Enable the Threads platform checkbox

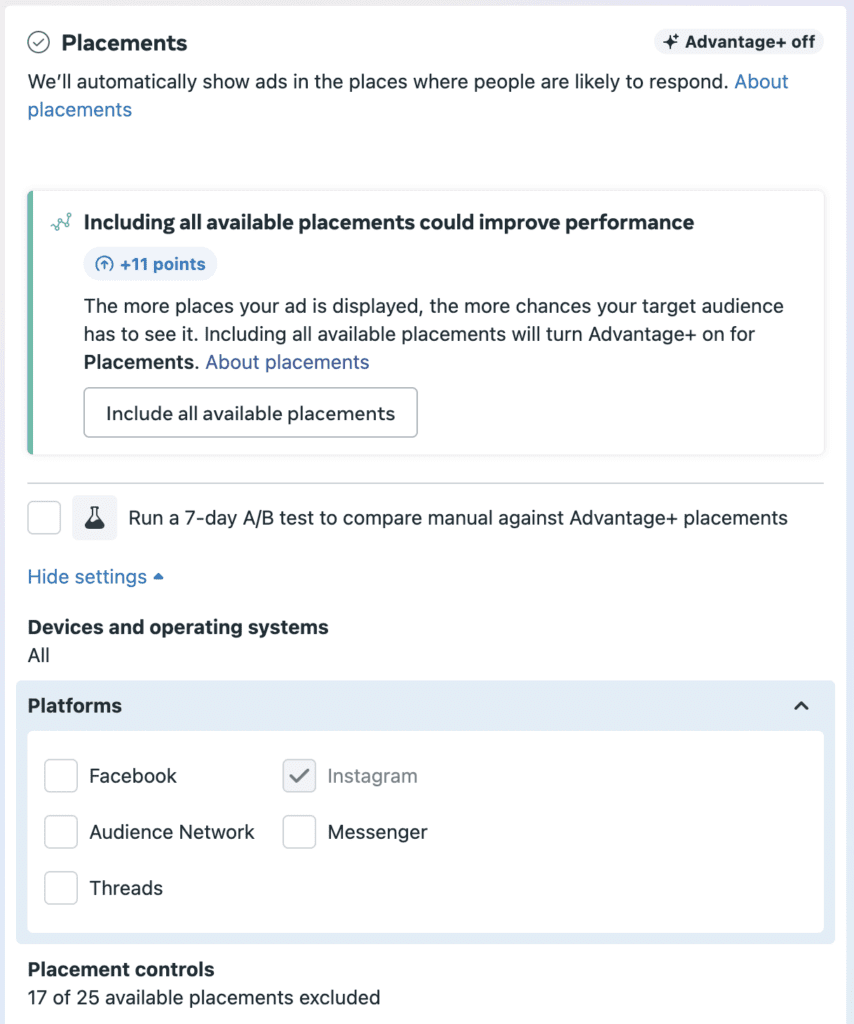pyautogui.click(x=60, y=887)
